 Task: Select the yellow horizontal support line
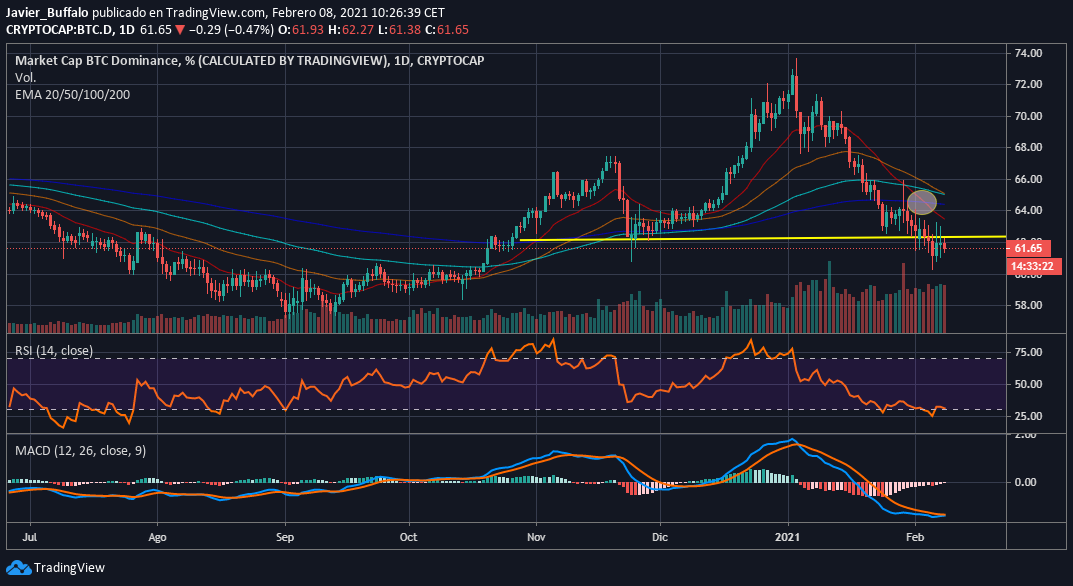click(700, 238)
